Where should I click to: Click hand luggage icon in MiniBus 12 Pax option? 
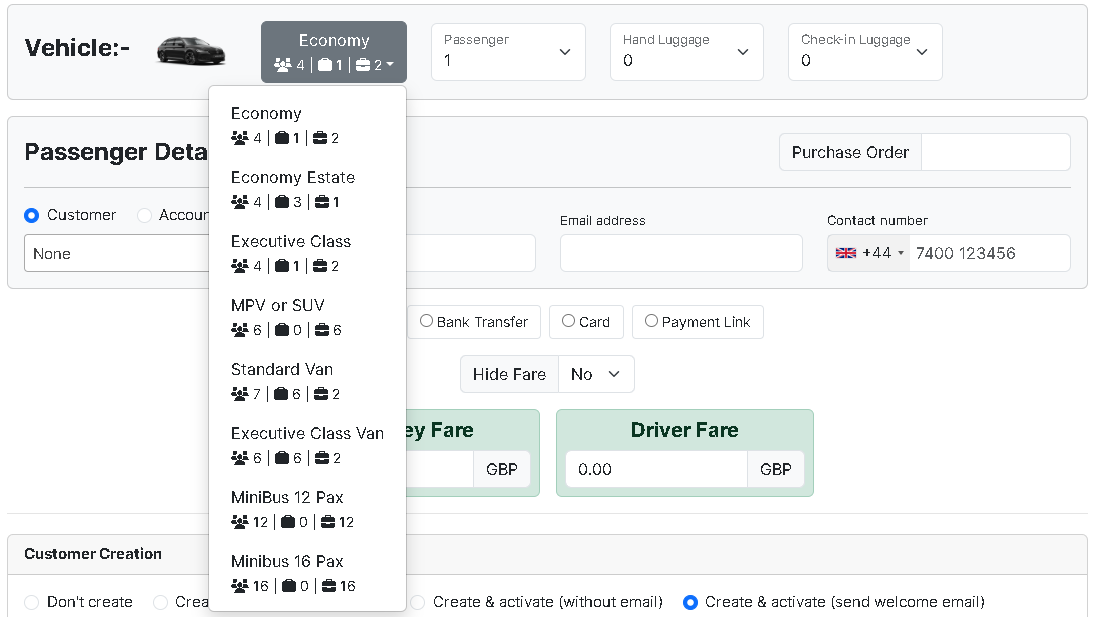pyautogui.click(x=288, y=522)
